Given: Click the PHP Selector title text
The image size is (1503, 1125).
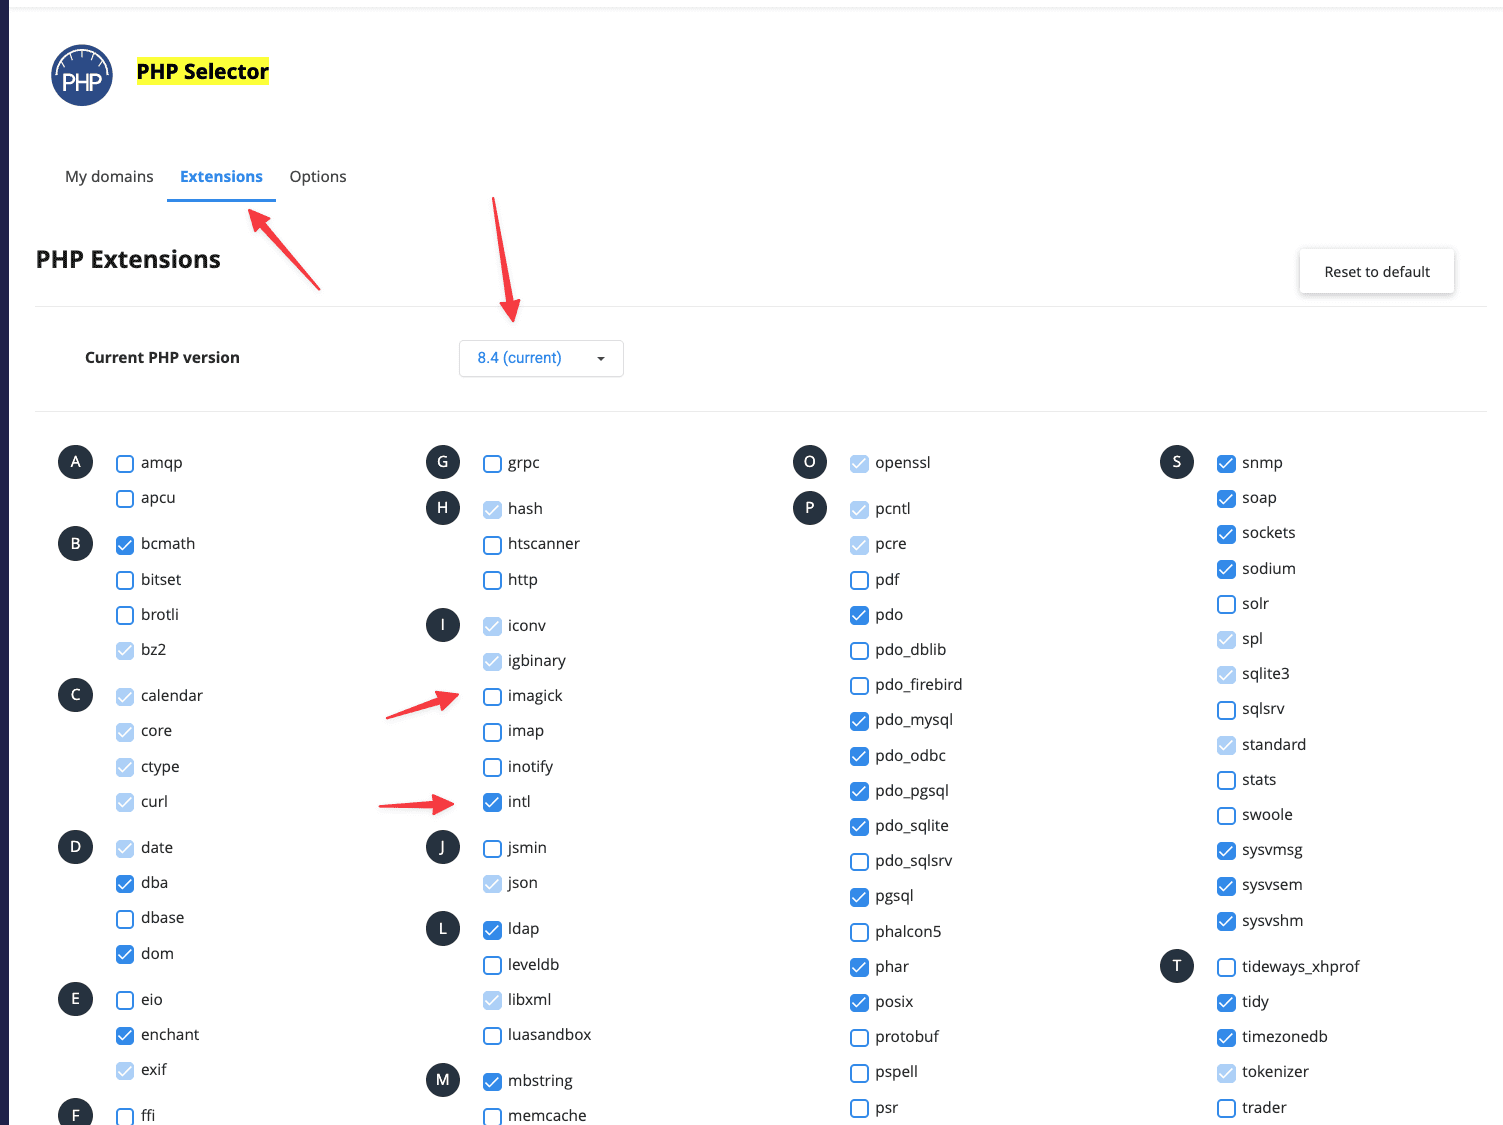Looking at the screenshot, I should click(x=203, y=72).
